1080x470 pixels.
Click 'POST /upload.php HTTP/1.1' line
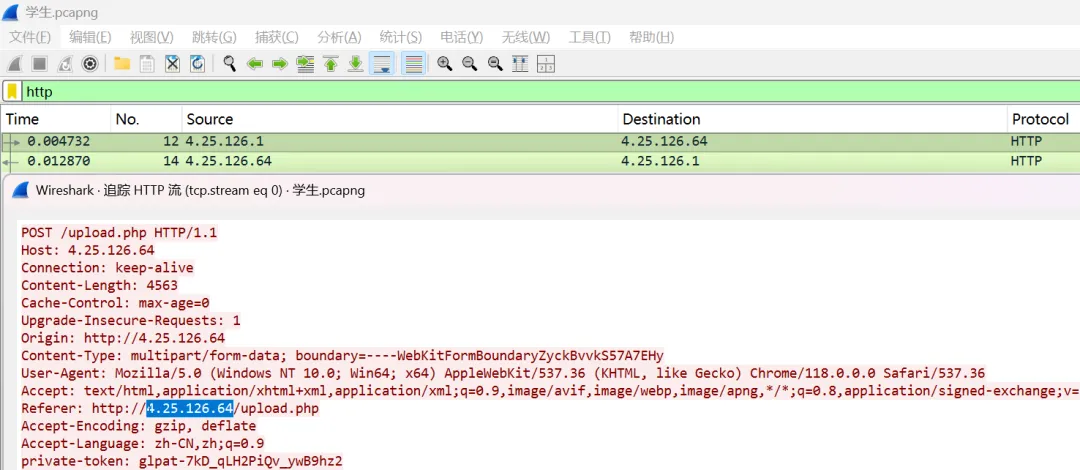(x=119, y=232)
